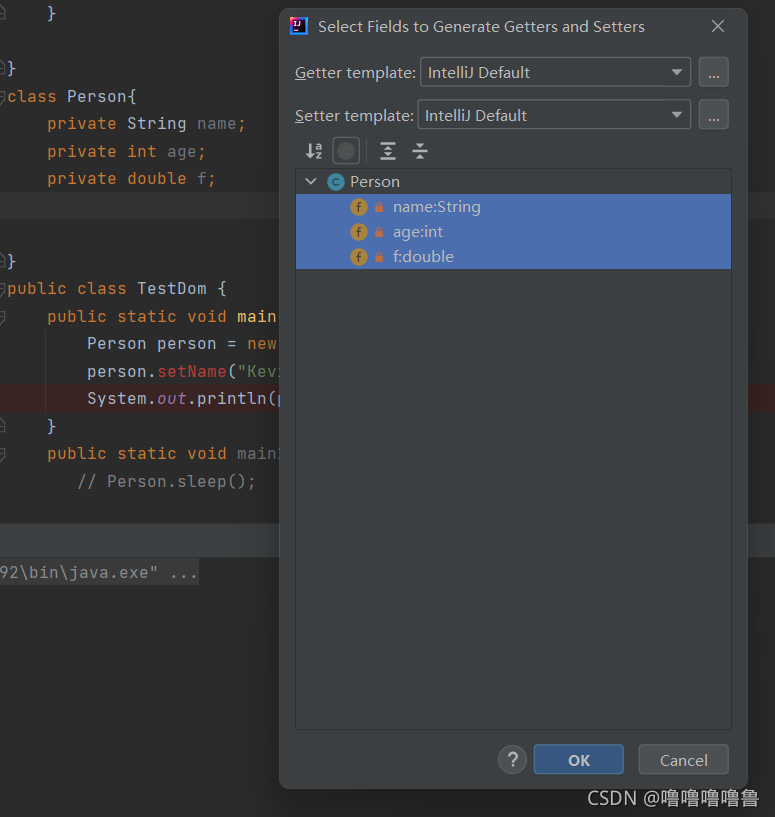The height and width of the screenshot is (817, 775).
Task: Collapse the fold marker beside class Person
Action: click(2, 96)
